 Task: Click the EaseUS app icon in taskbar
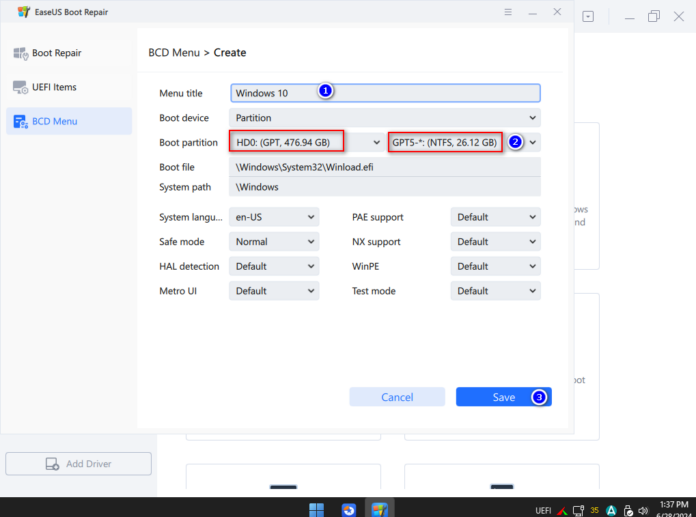[379, 508]
